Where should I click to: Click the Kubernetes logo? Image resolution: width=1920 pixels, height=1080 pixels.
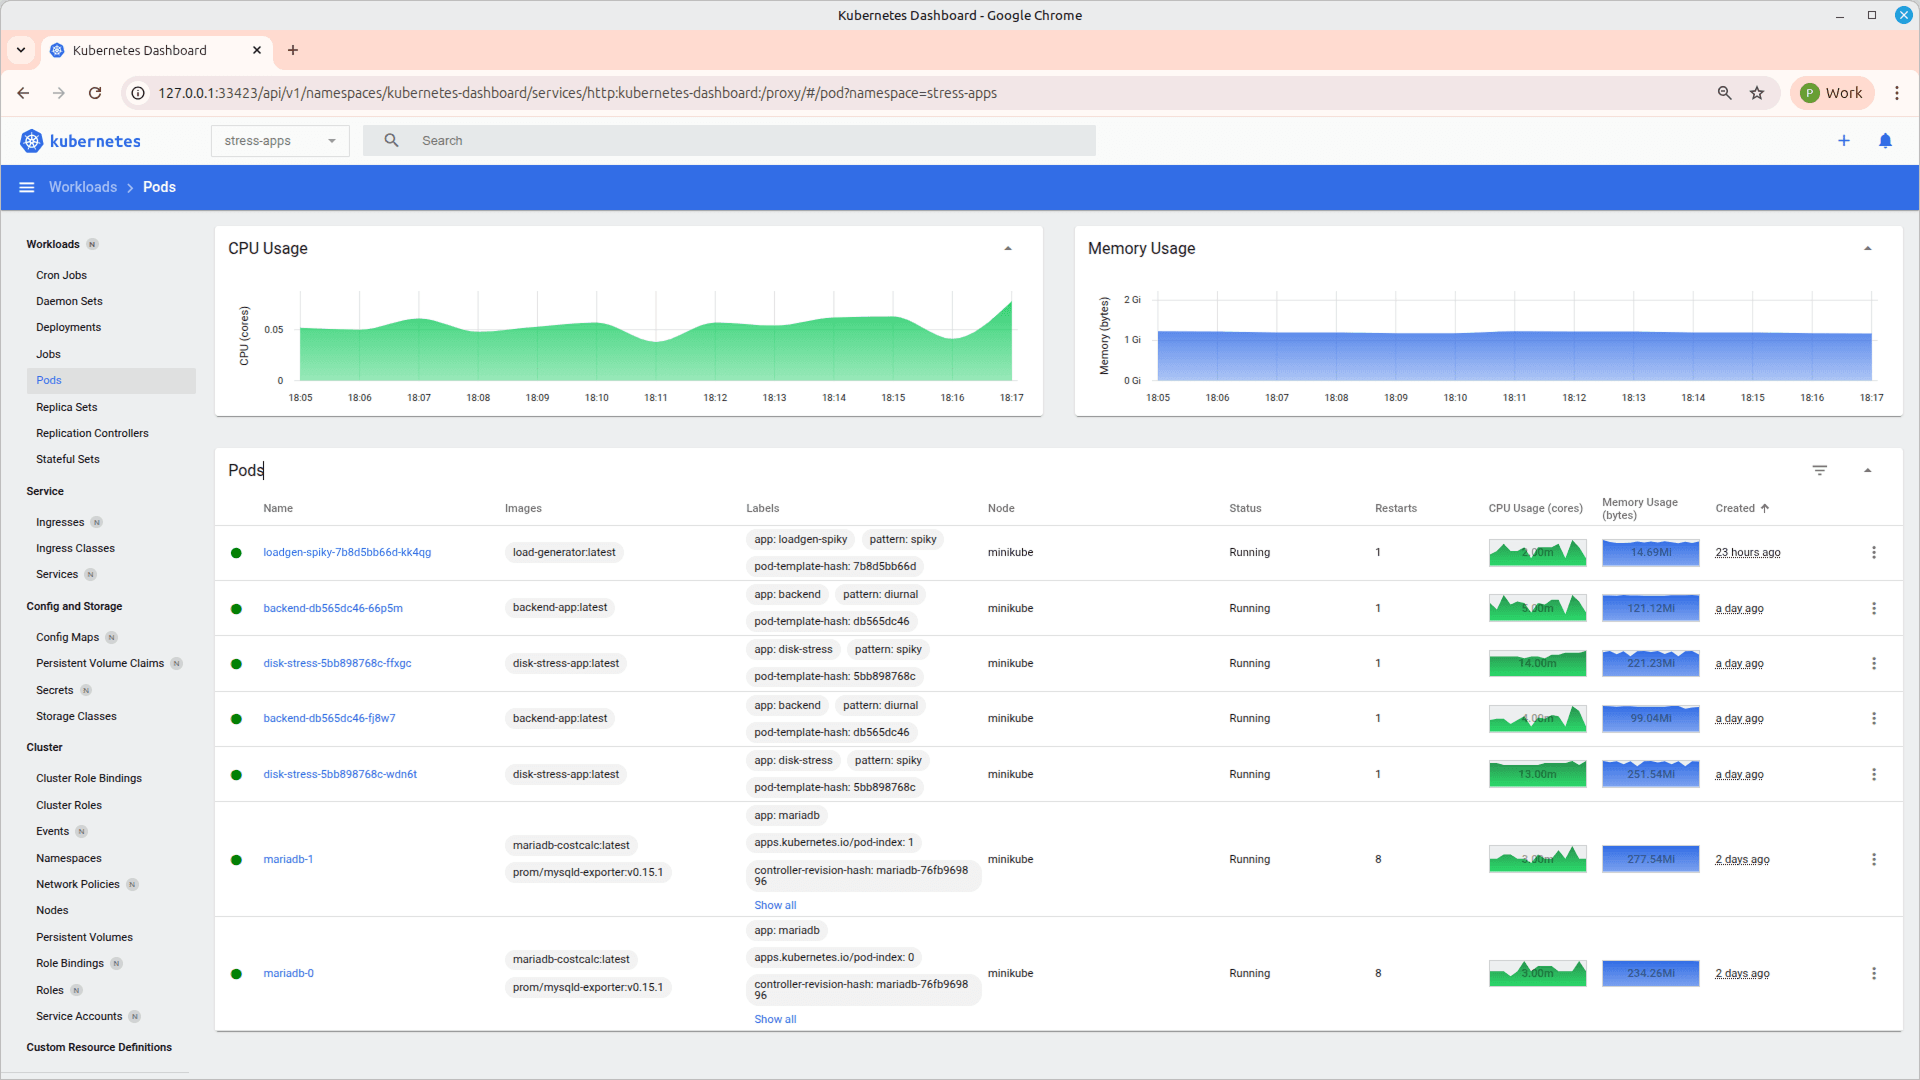31,140
